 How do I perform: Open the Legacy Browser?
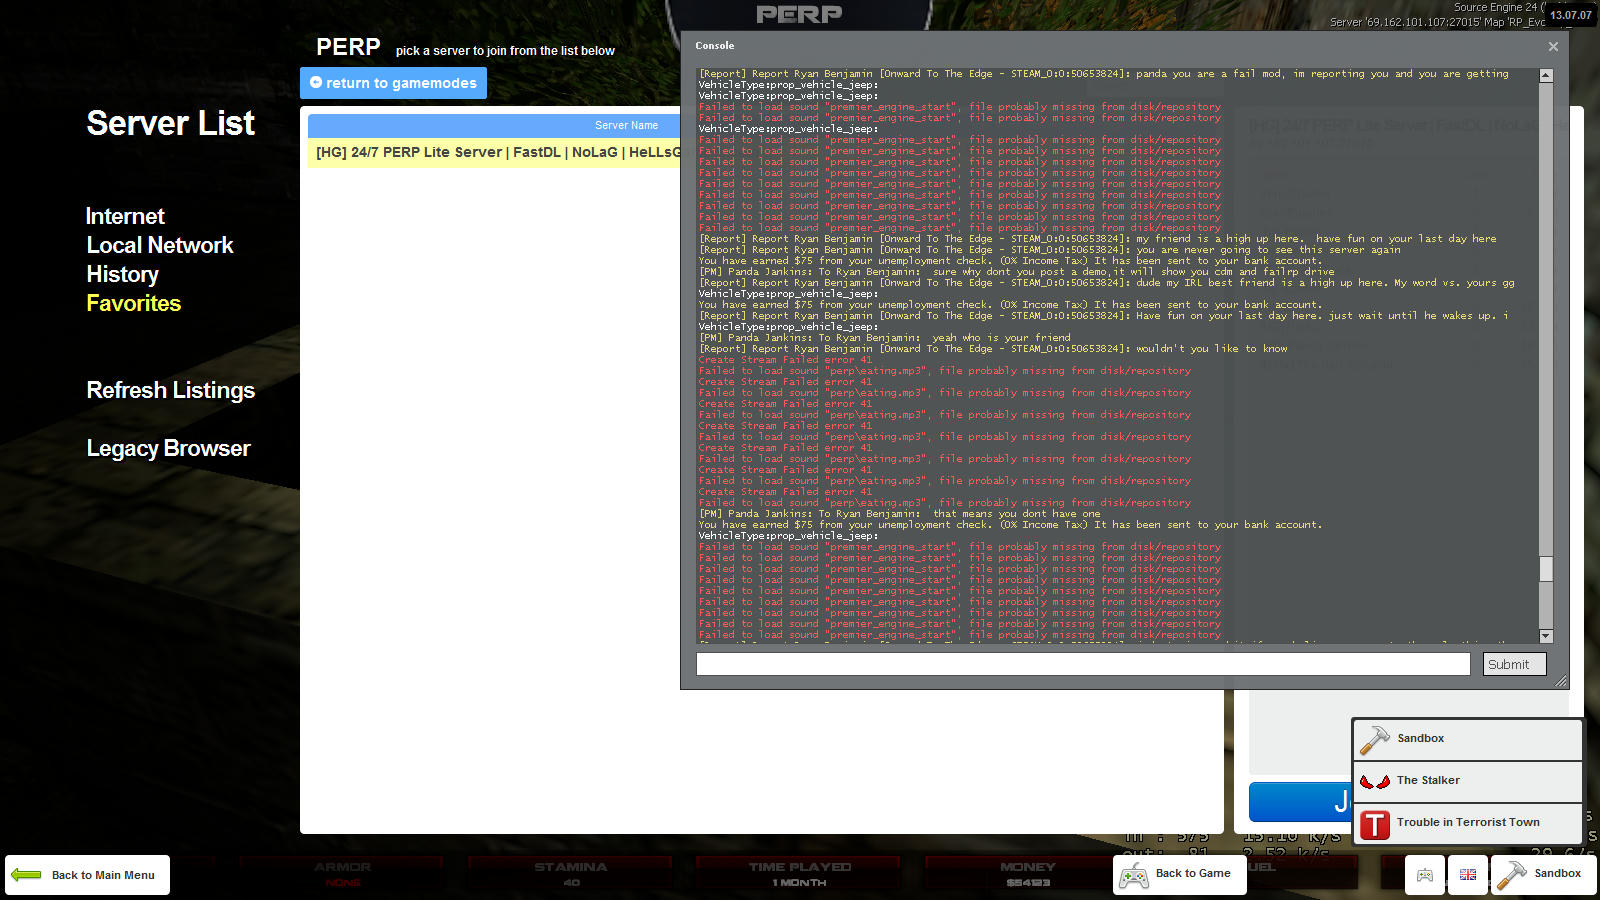coord(168,448)
